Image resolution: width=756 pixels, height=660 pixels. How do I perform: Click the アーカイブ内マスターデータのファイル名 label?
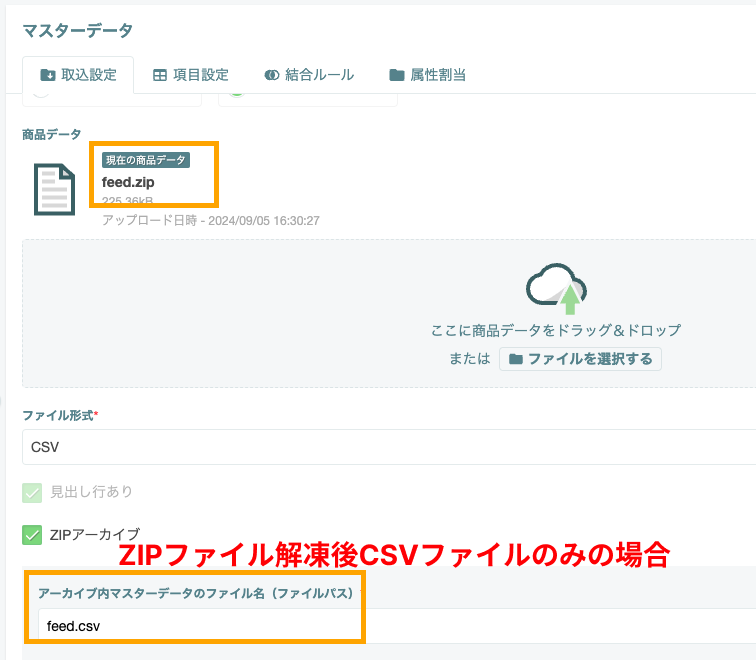pyautogui.click(x=195, y=593)
